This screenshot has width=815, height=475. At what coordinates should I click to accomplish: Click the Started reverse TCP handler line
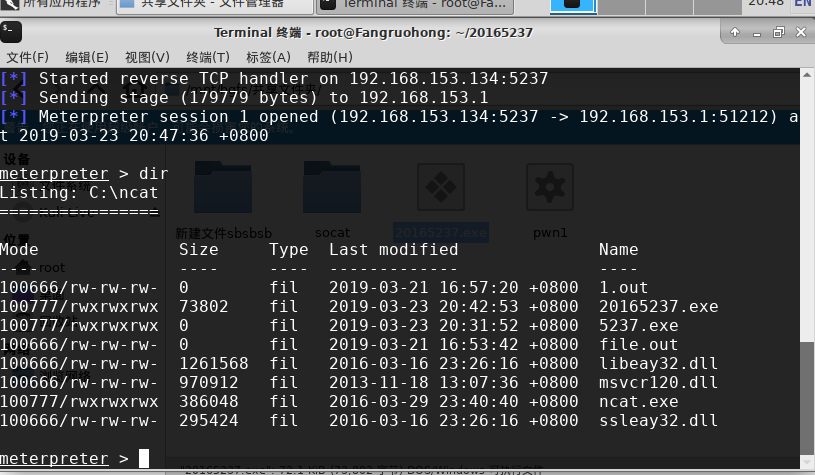pos(274,78)
